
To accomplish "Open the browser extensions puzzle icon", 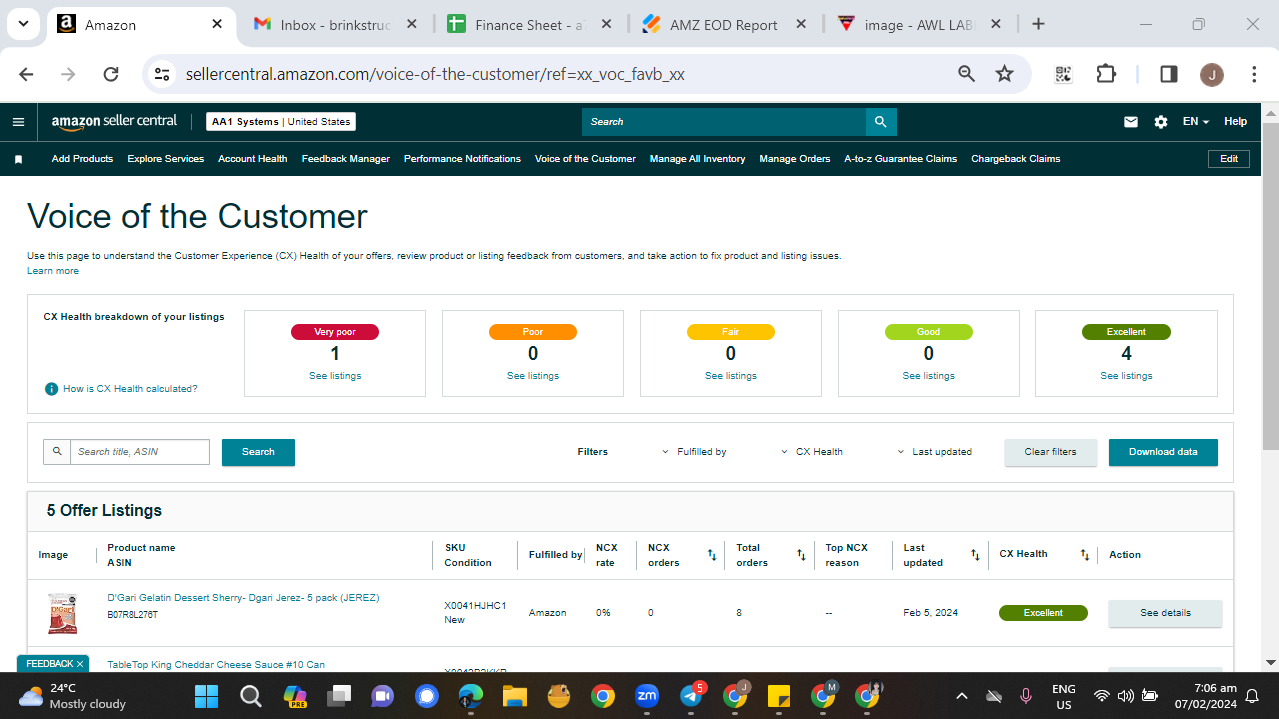I will click(x=1105, y=74).
